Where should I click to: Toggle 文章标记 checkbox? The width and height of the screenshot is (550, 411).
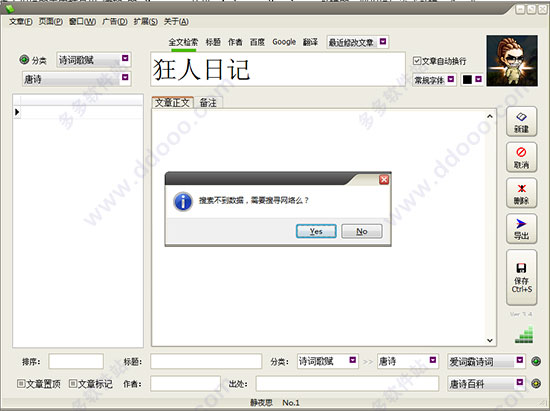click(x=73, y=384)
